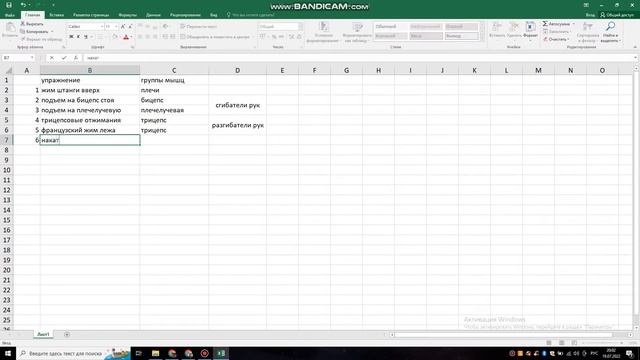This screenshot has width=640, height=360.
Task: Open the Windows Start menu
Action: (8, 353)
